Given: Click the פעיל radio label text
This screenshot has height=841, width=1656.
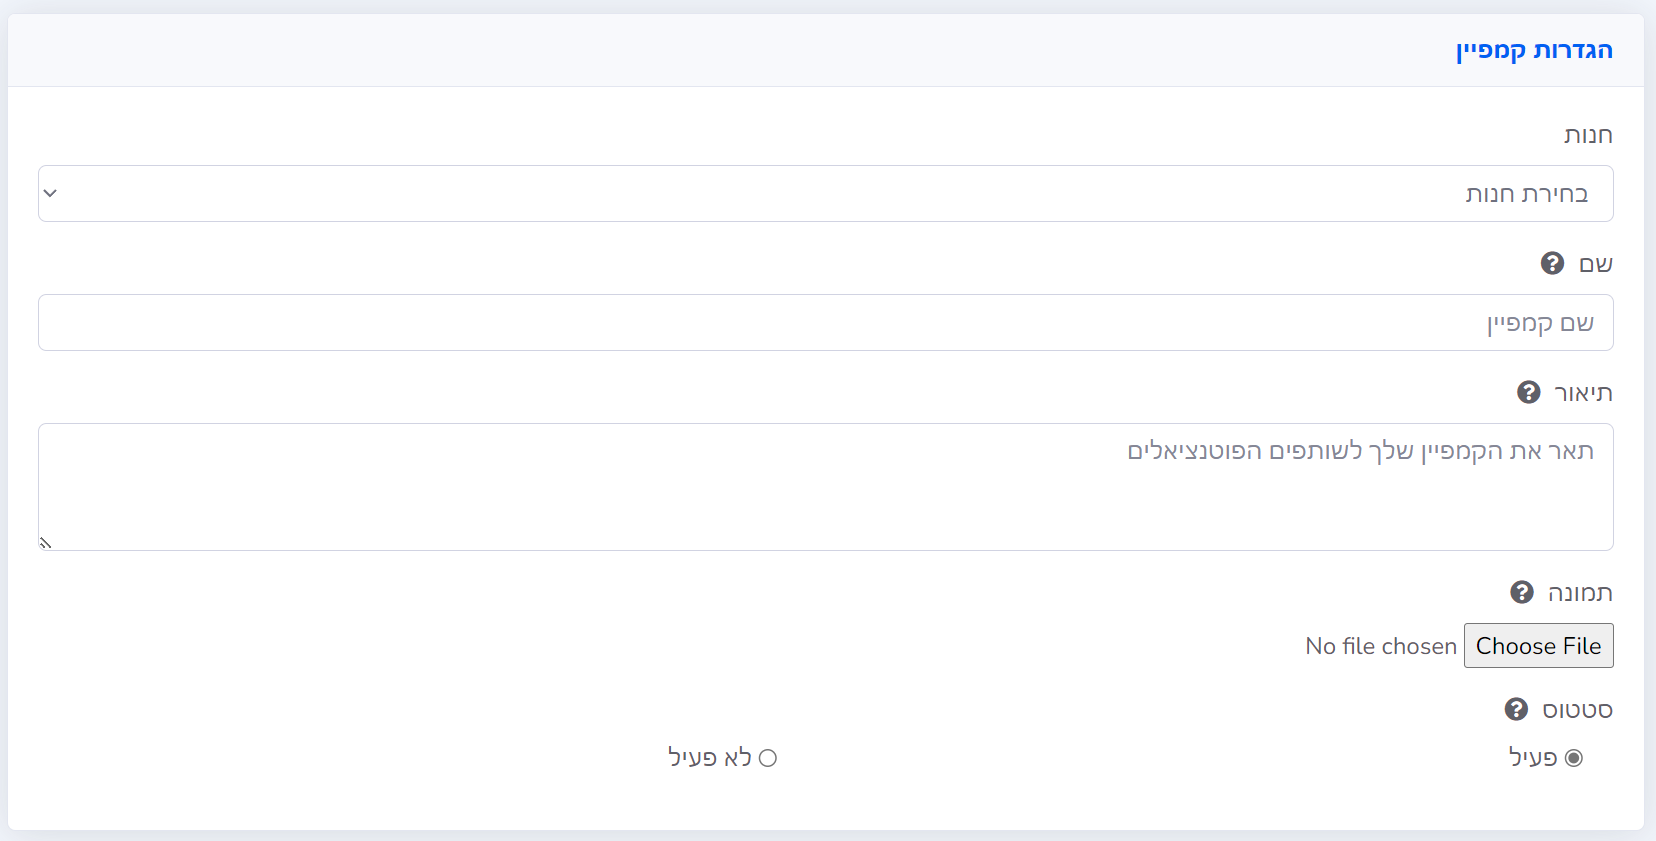Looking at the screenshot, I should [x=1533, y=758].
